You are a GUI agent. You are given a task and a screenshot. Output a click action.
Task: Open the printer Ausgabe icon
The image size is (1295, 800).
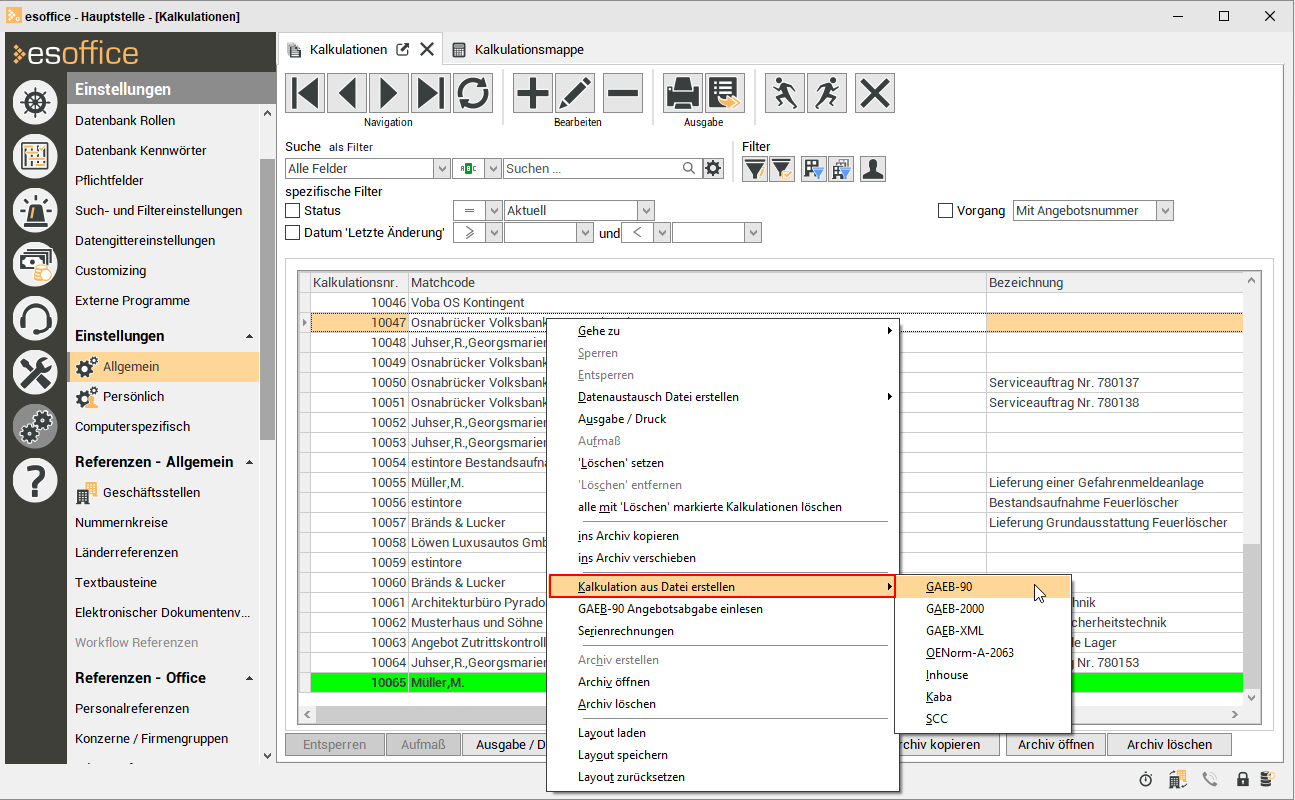point(683,94)
